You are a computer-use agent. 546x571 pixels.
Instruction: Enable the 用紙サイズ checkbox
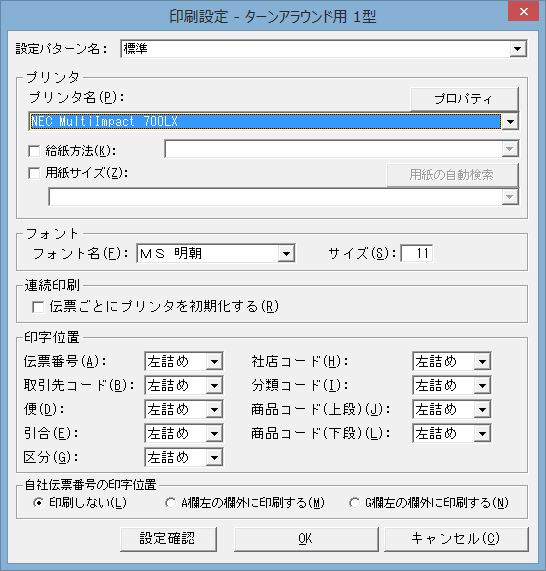pyautogui.click(x=34, y=173)
